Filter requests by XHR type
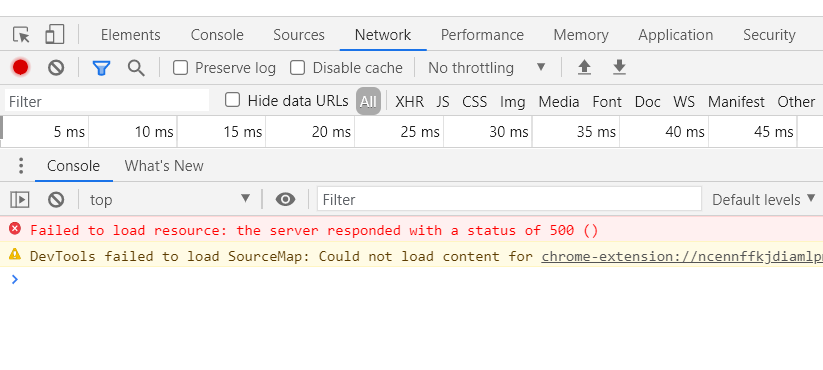 (409, 101)
